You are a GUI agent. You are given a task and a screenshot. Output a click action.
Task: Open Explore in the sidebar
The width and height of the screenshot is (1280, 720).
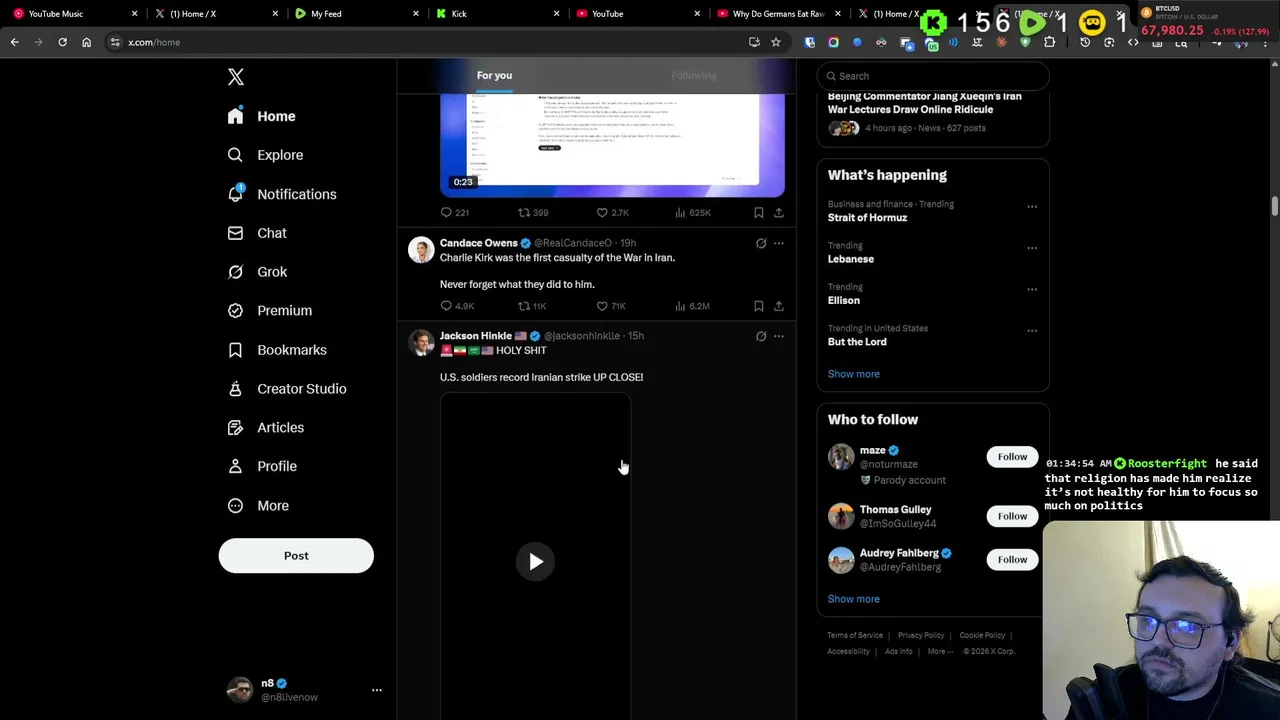(265, 155)
